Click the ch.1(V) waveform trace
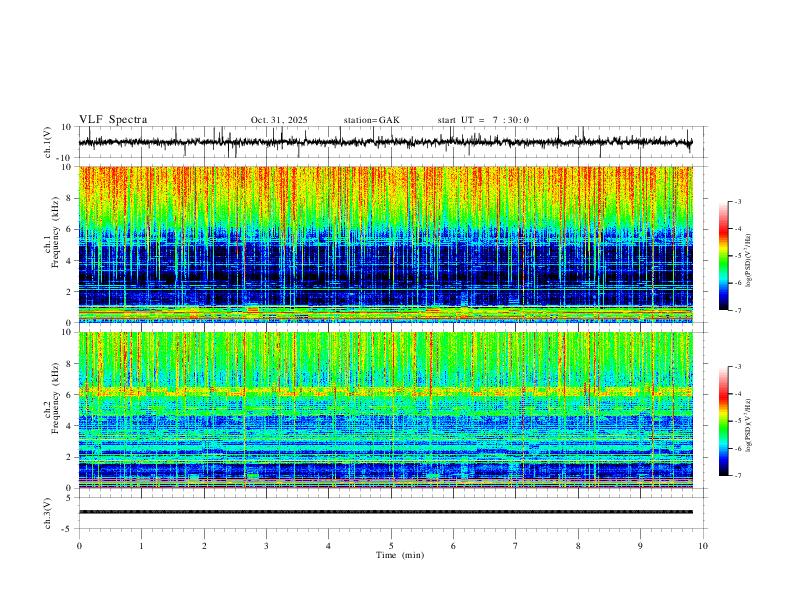Image resolution: width=792 pixels, height=612 pixels. point(386,142)
